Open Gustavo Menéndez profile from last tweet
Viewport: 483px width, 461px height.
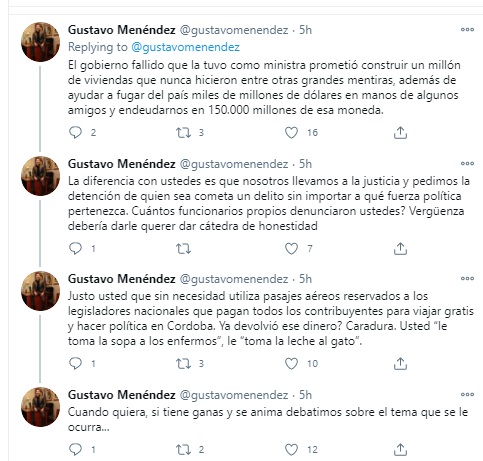[122, 395]
